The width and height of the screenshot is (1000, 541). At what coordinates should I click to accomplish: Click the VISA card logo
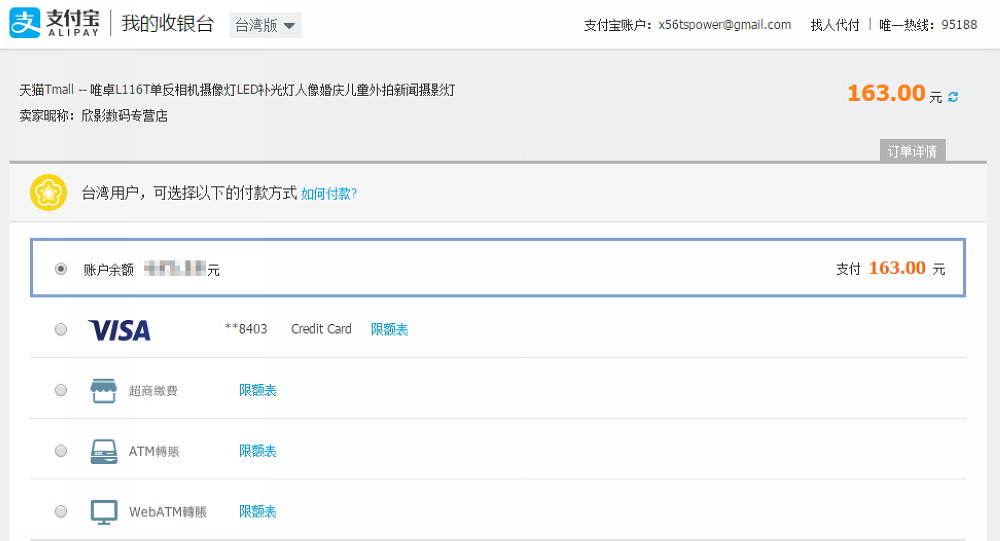click(119, 330)
